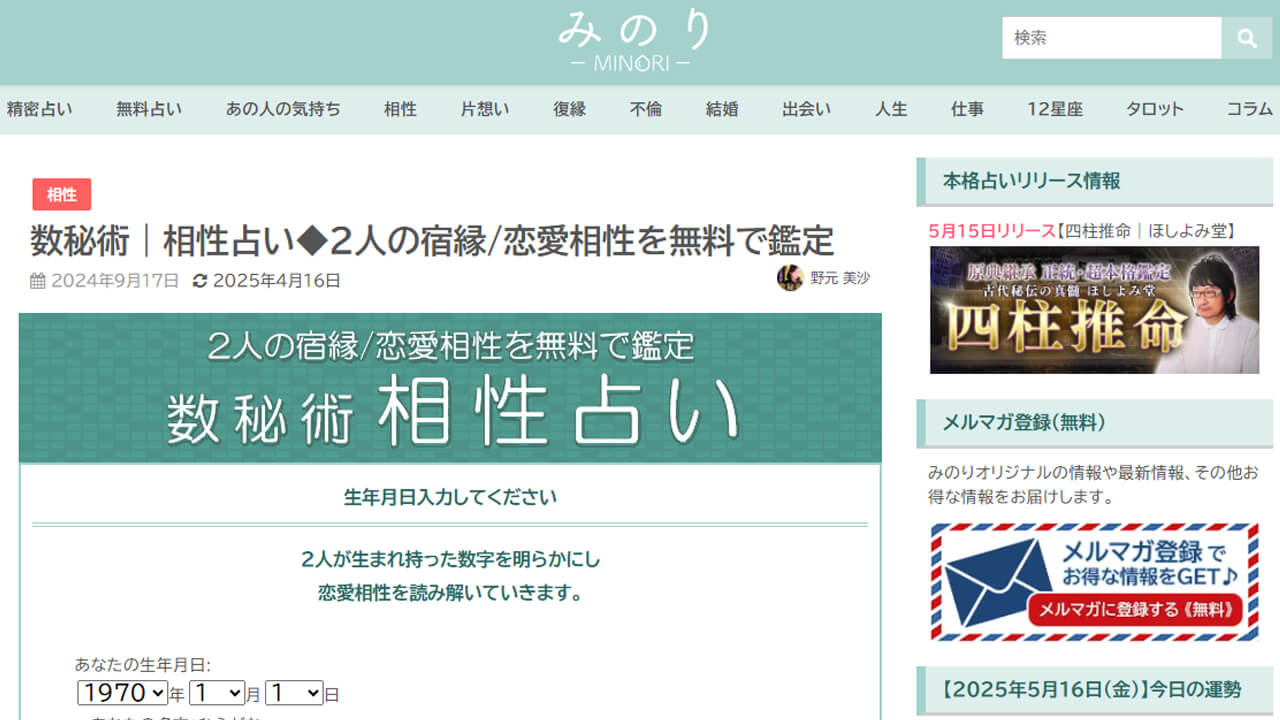This screenshot has height=720, width=1280.
Task: Click the article title 数秘術｜相性占い
Action: 432,241
